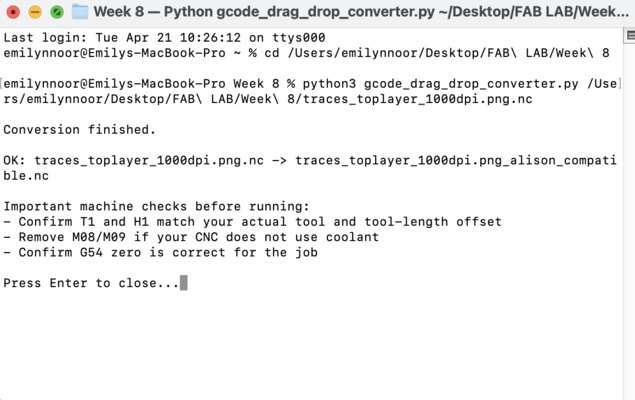Click the window title 'Week 8 — Python' text
The width and height of the screenshot is (635, 400).
[148, 12]
